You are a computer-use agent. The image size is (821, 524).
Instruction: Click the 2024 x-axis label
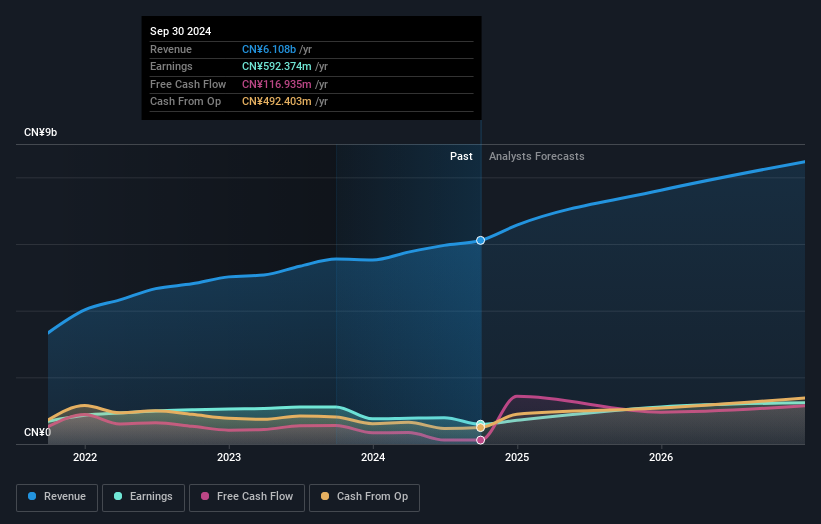[373, 457]
